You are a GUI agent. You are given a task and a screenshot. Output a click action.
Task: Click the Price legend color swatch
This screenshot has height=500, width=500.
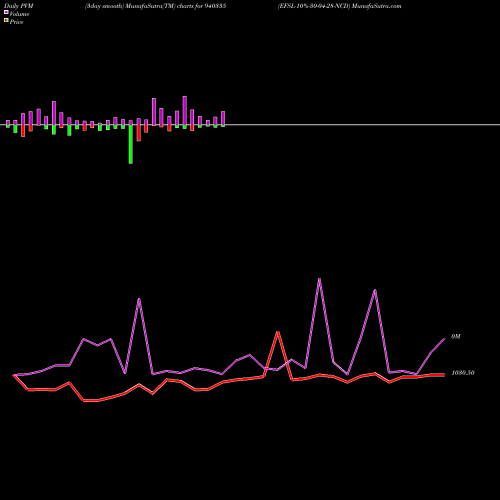point(6,21)
